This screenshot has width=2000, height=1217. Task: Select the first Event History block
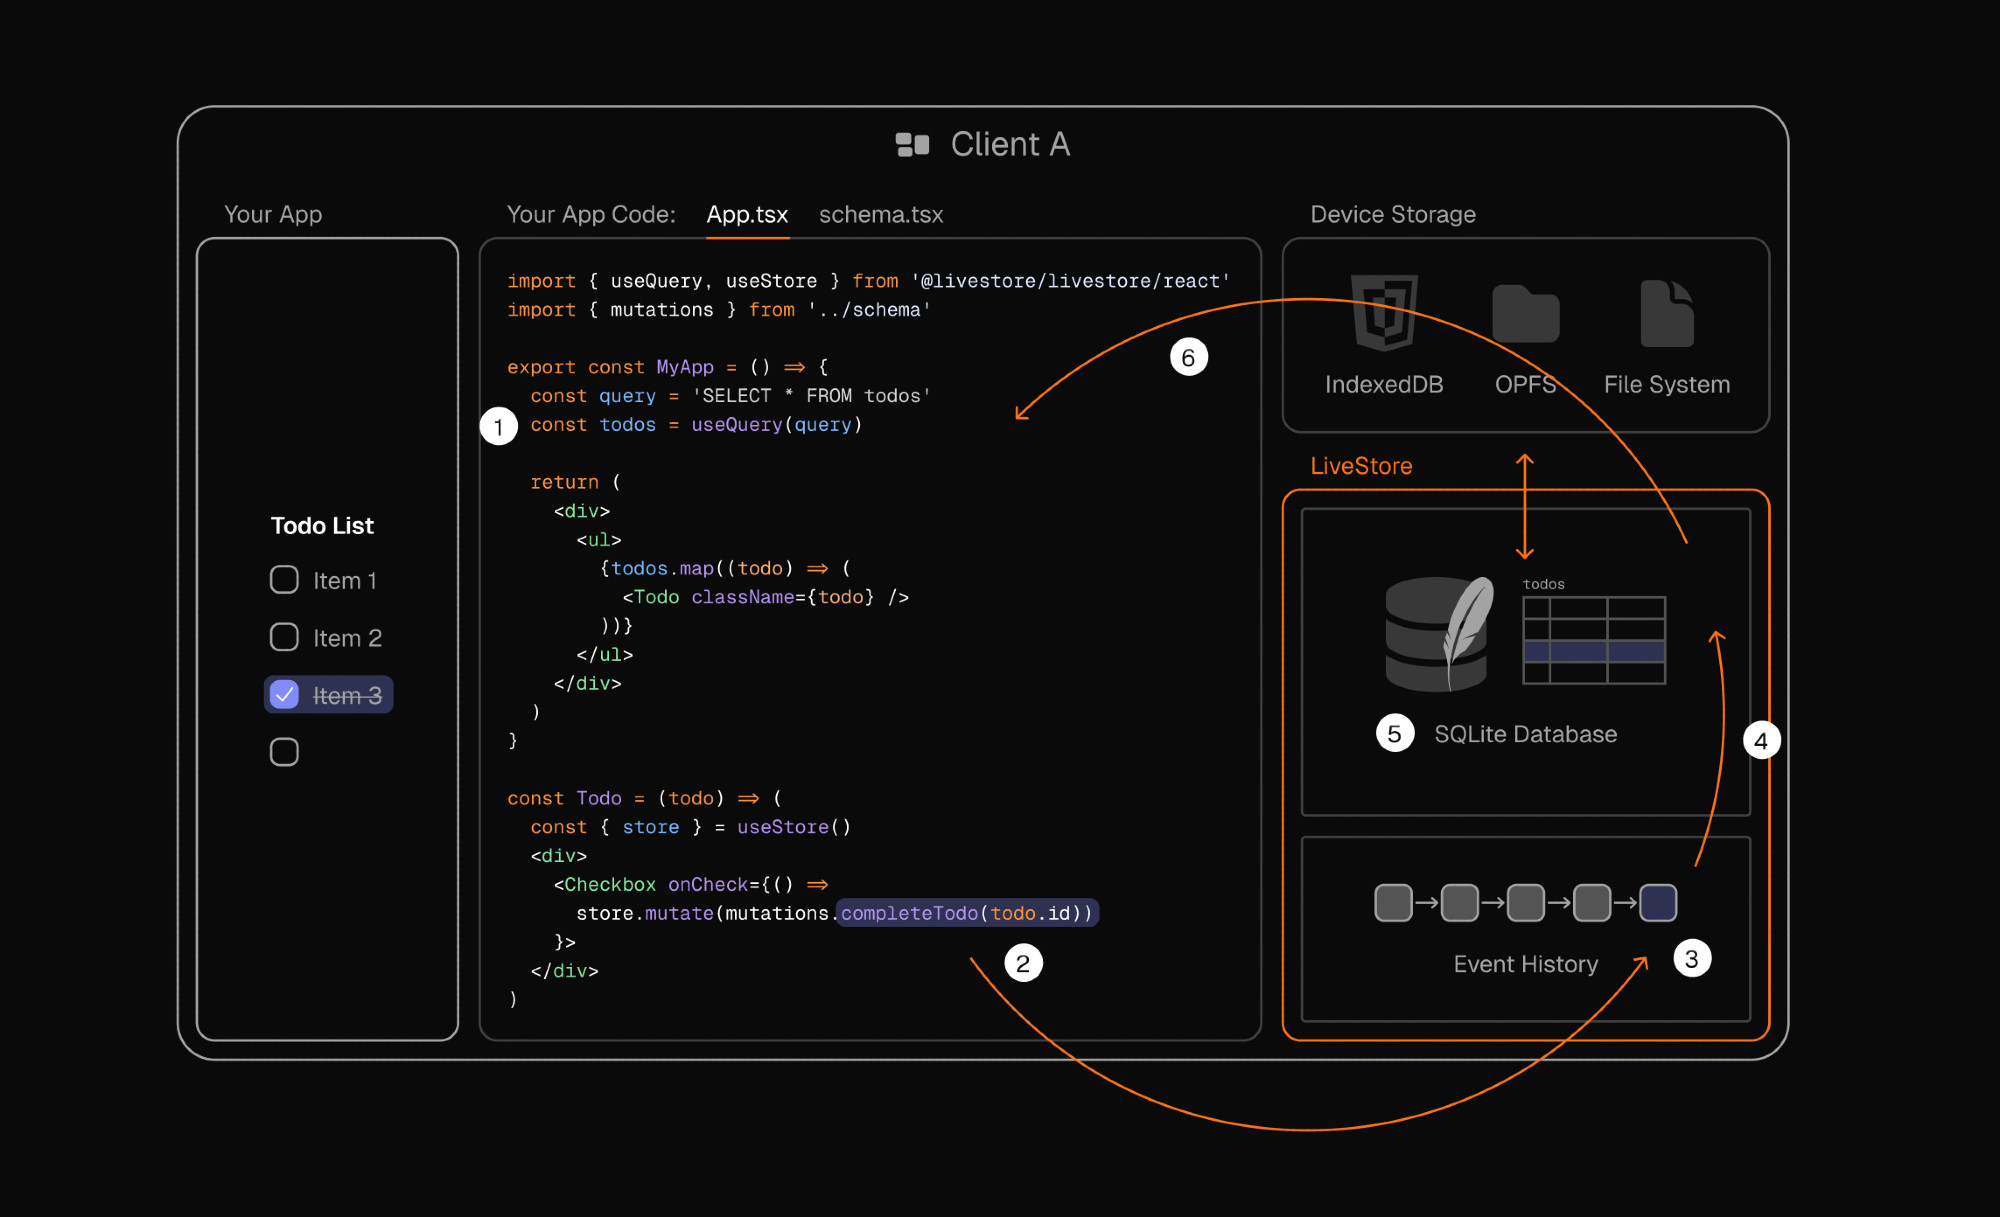point(1393,903)
